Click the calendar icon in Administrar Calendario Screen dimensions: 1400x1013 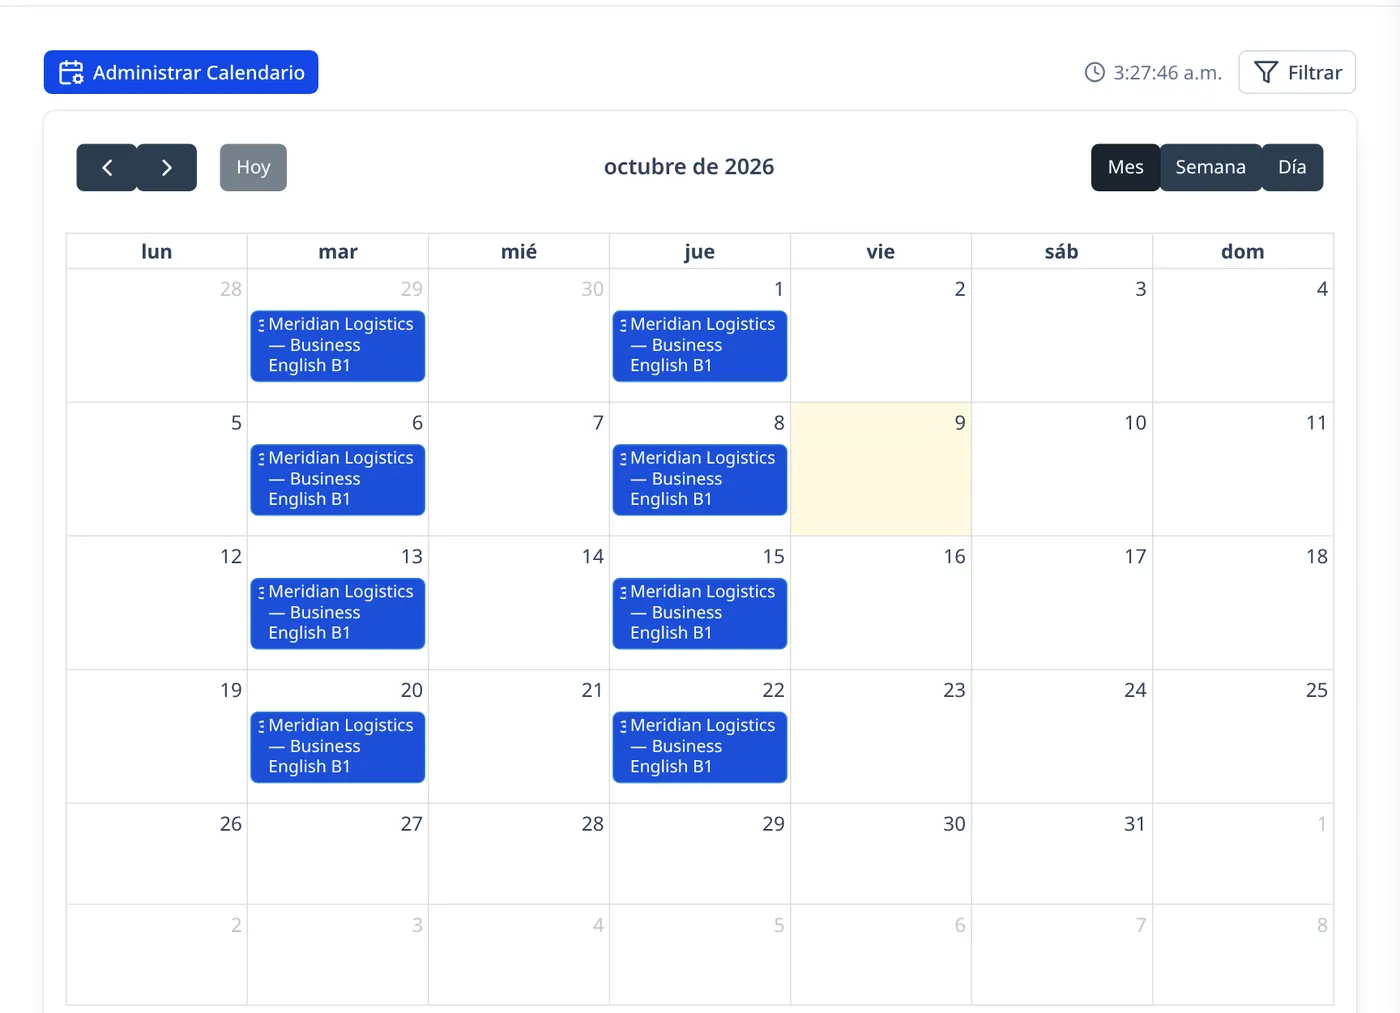coord(71,73)
